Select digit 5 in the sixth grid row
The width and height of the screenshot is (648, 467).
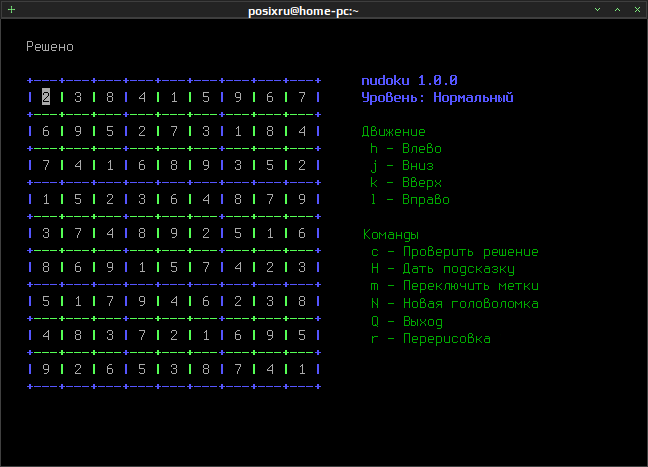click(x=174, y=267)
